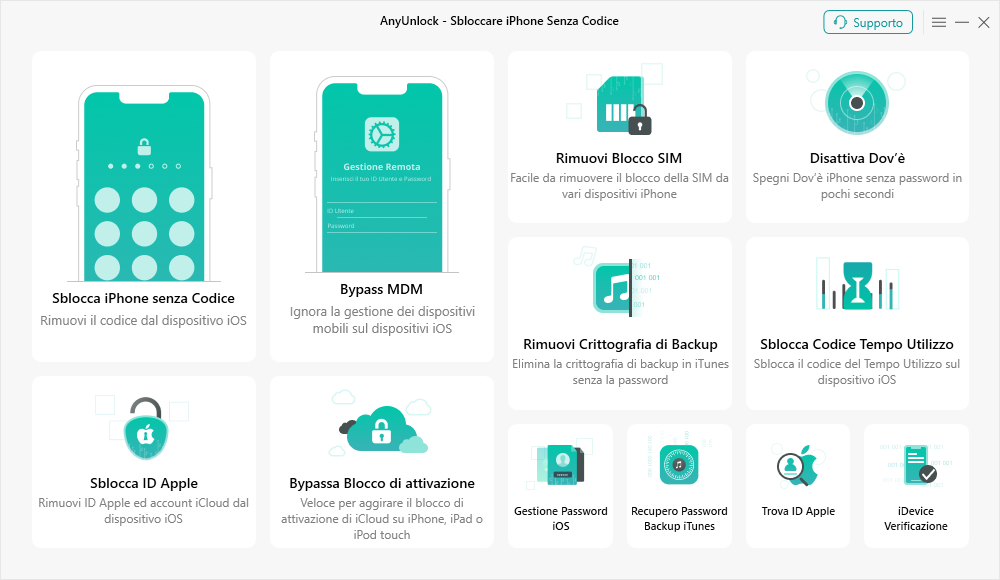This screenshot has width=1000, height=580.
Task: Click the Trova ID Apple label
Action: [x=798, y=511]
